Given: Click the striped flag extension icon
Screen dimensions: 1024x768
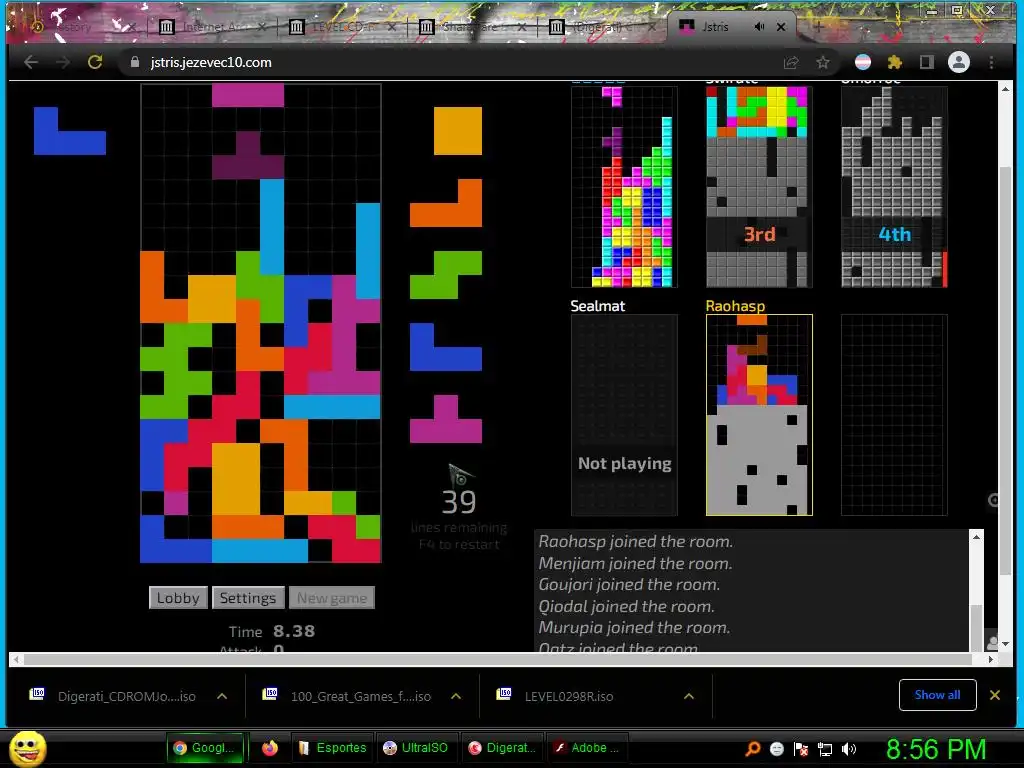Looking at the screenshot, I should point(863,62).
